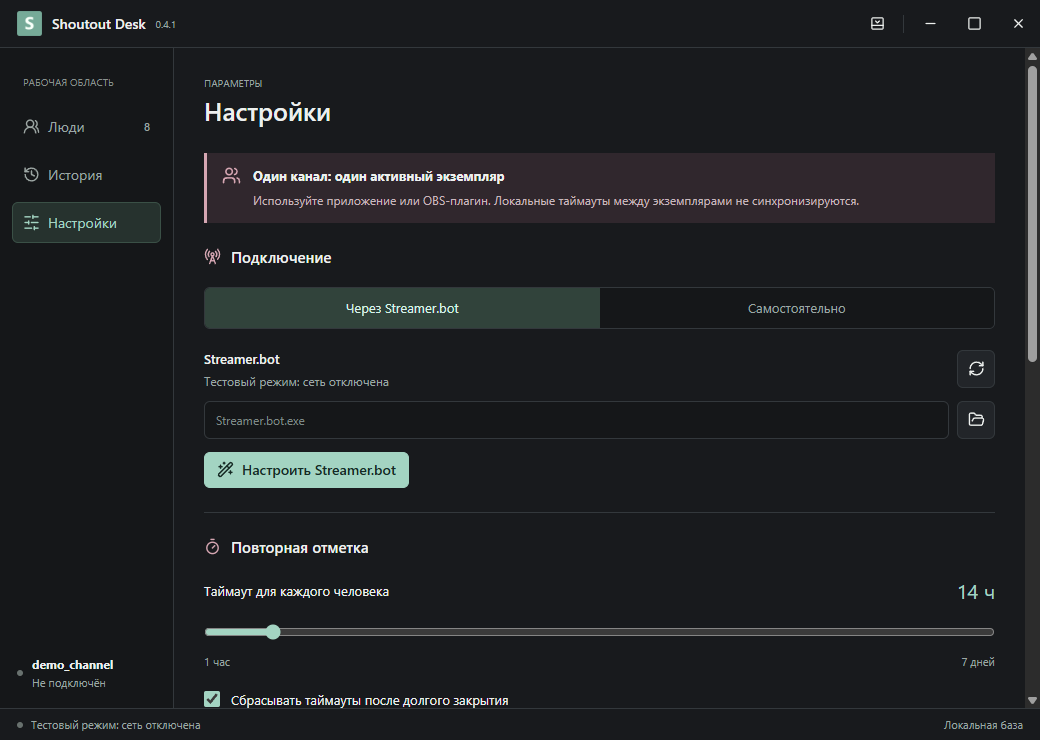
Task: Click the Локальная база status text
Action: point(983,725)
